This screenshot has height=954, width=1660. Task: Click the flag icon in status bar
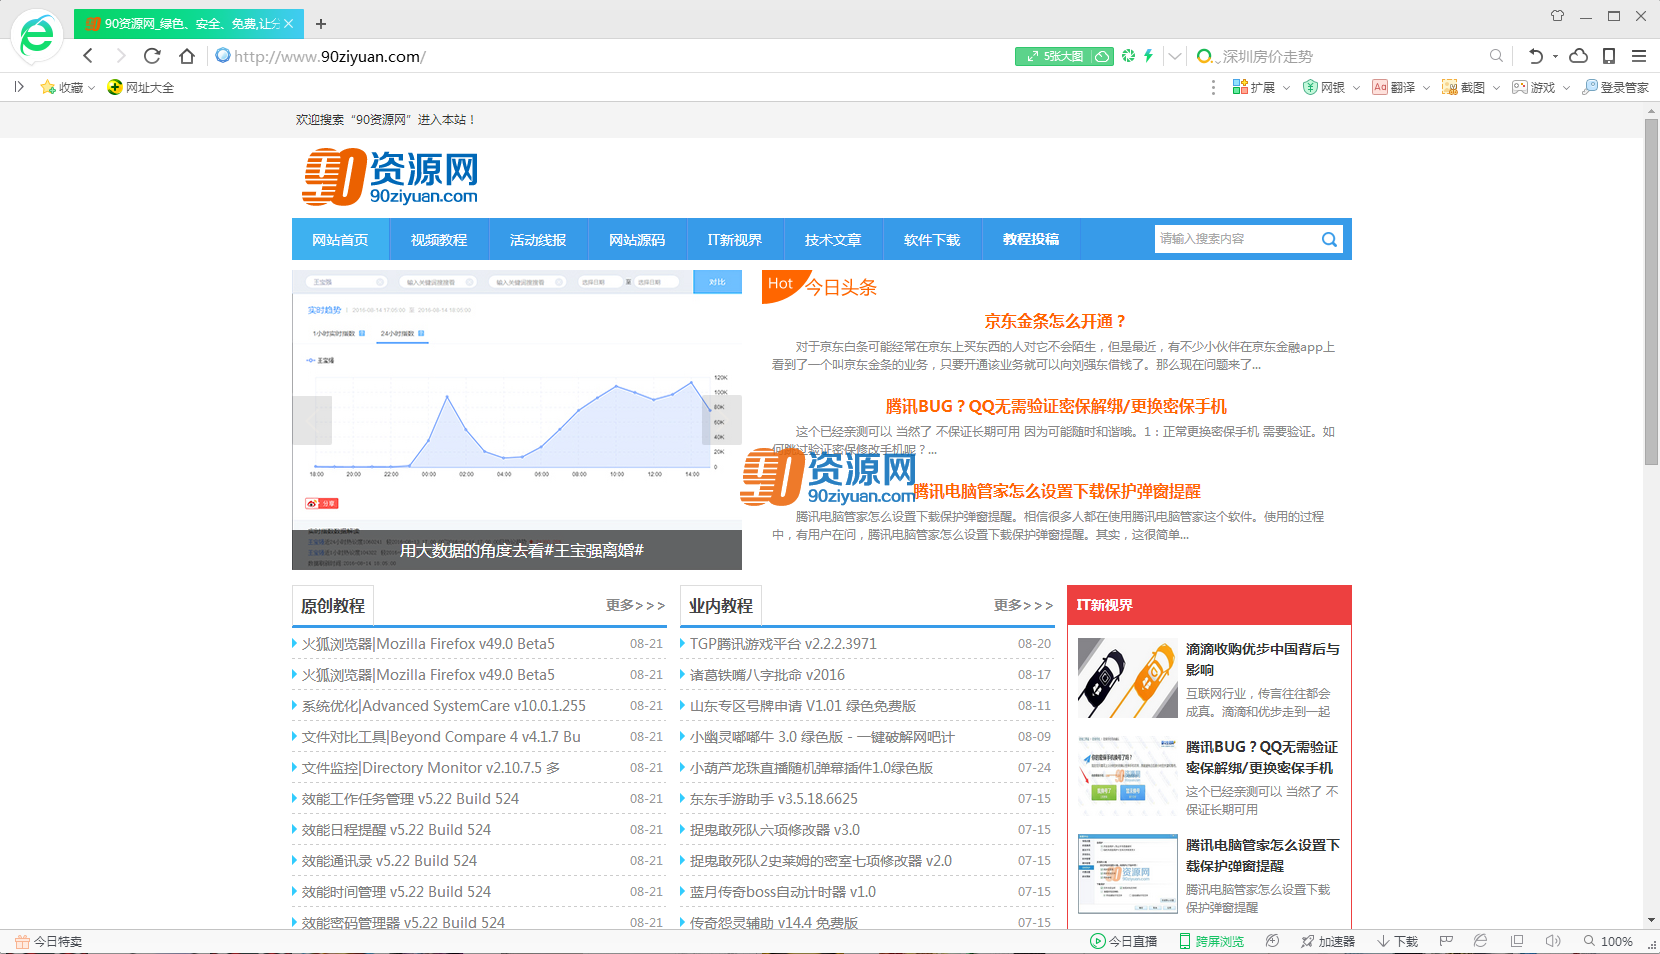(1446, 941)
